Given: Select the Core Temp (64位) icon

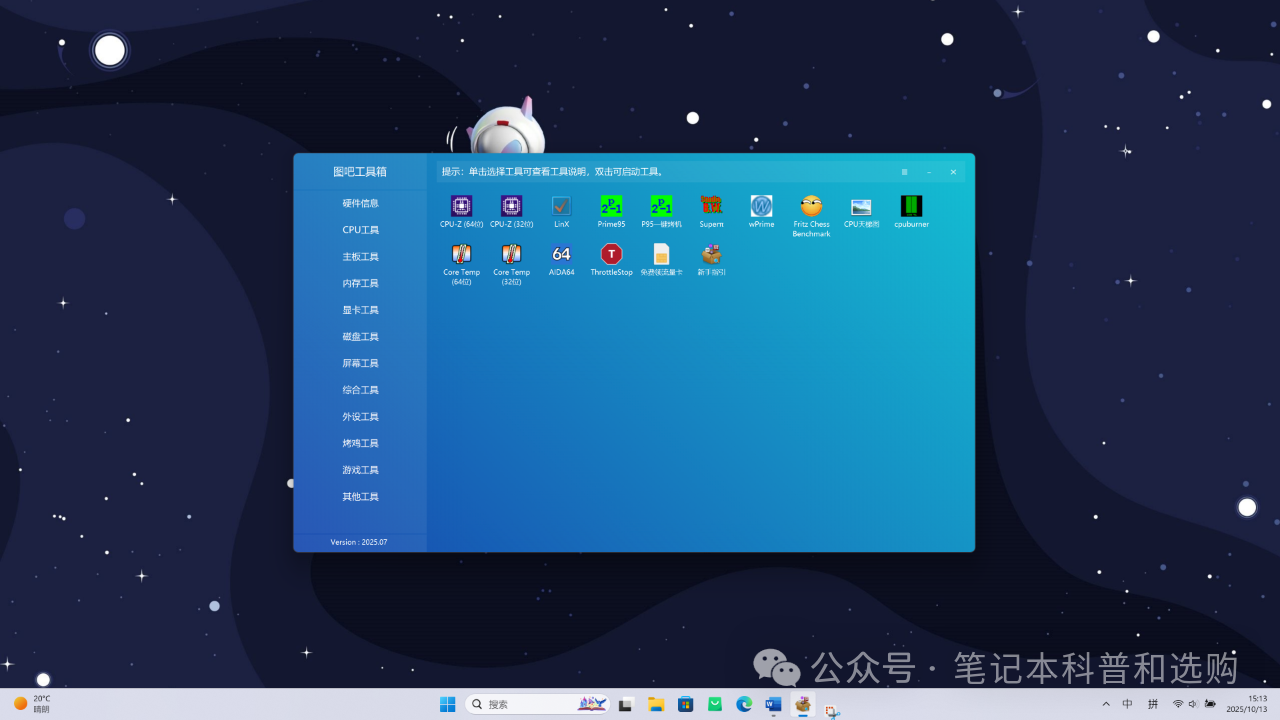Looking at the screenshot, I should point(461,254).
